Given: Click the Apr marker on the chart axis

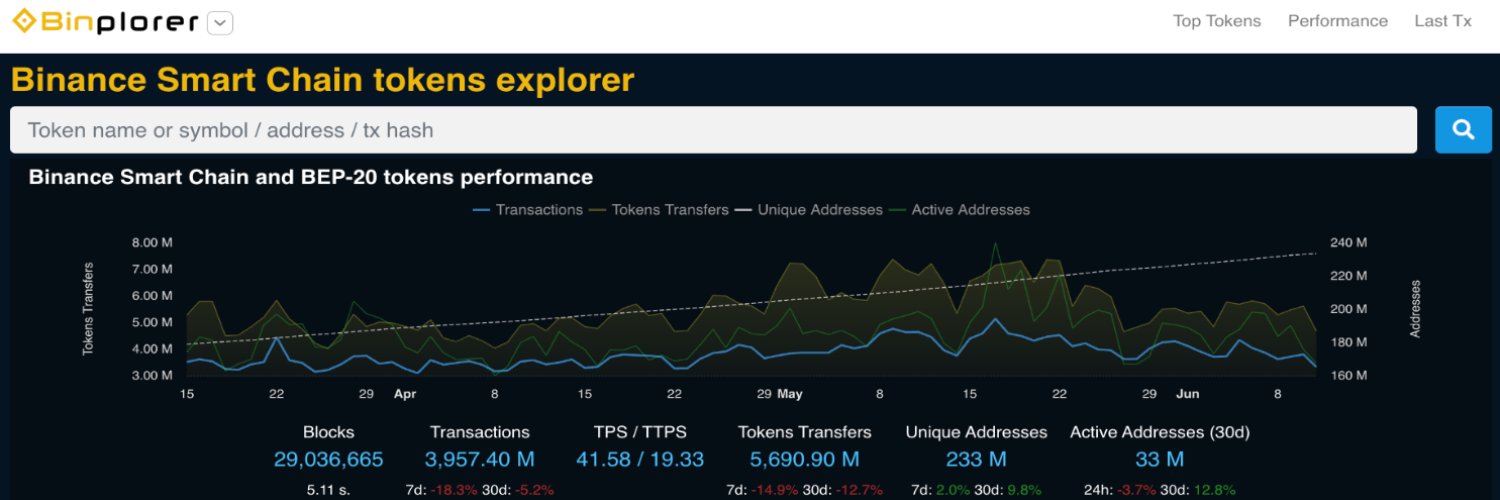Looking at the screenshot, I should point(404,394).
